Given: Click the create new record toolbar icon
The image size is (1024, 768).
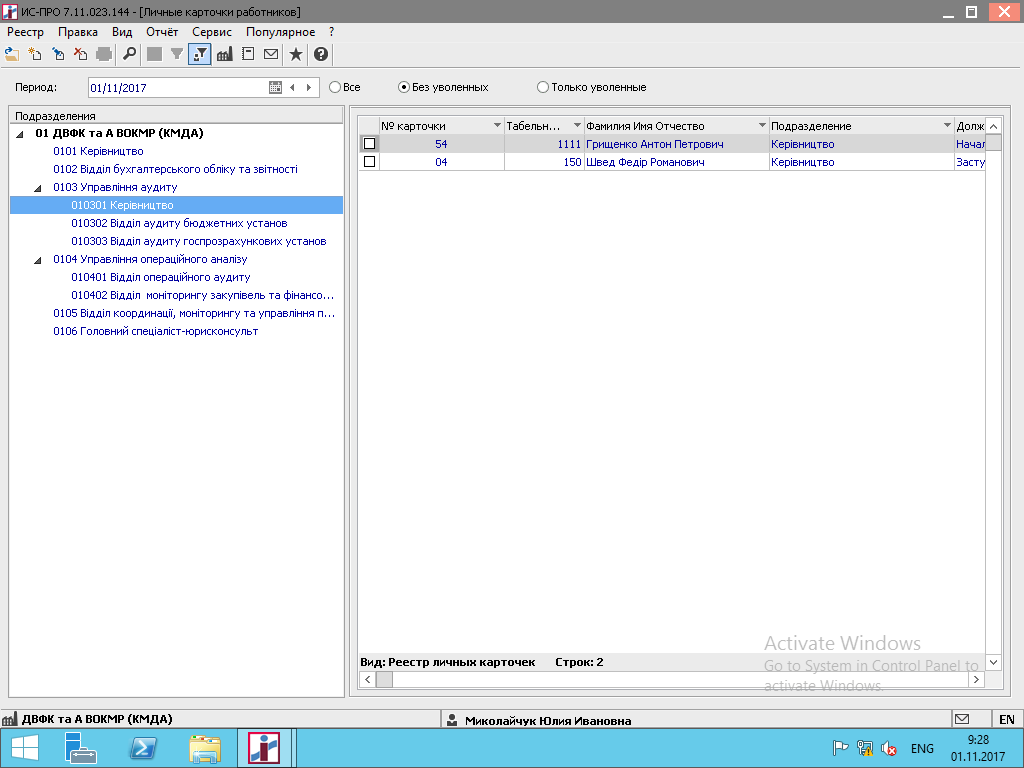Looking at the screenshot, I should [34, 54].
